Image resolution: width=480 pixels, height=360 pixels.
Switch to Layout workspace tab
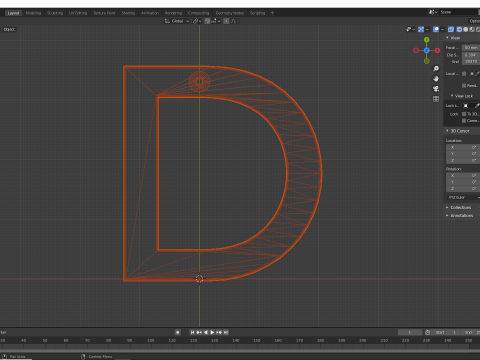(13, 13)
